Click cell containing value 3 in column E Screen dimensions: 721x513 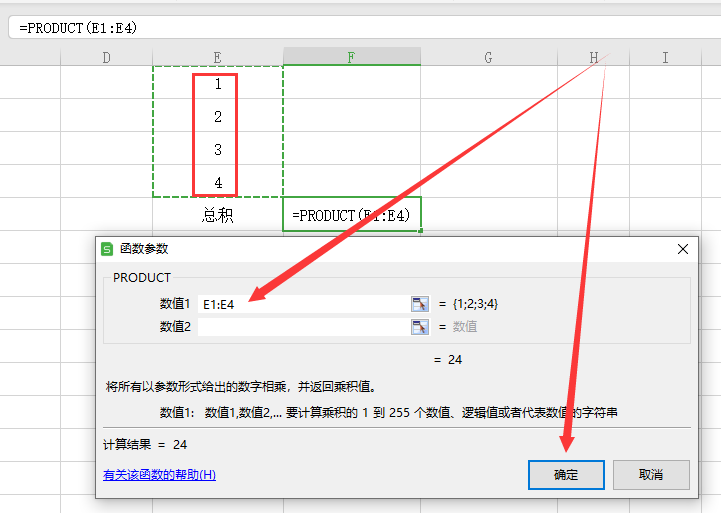(x=217, y=149)
